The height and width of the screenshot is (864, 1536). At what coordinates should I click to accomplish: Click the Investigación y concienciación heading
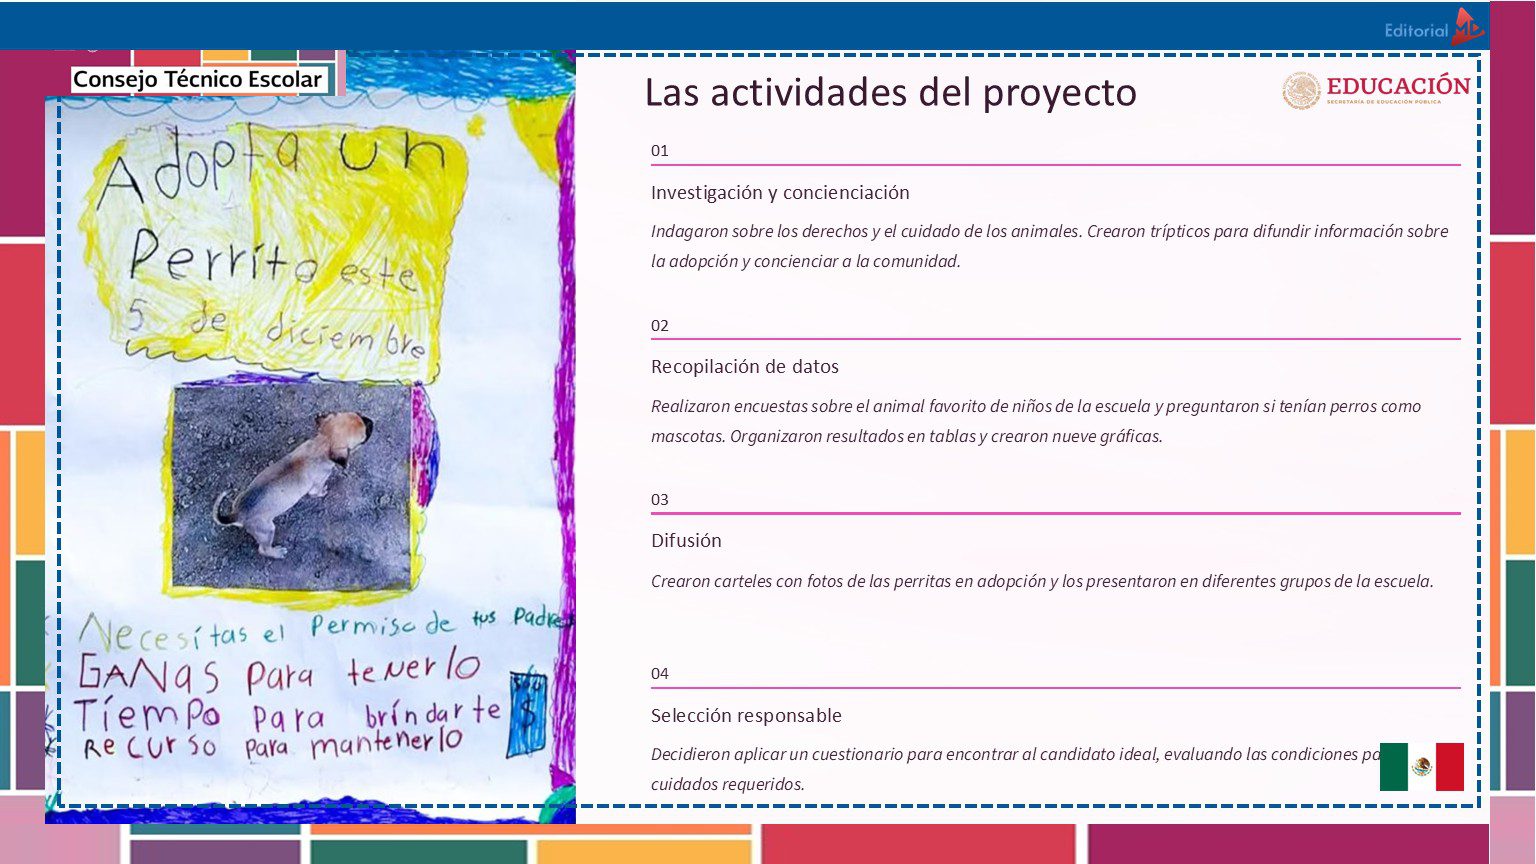point(780,192)
